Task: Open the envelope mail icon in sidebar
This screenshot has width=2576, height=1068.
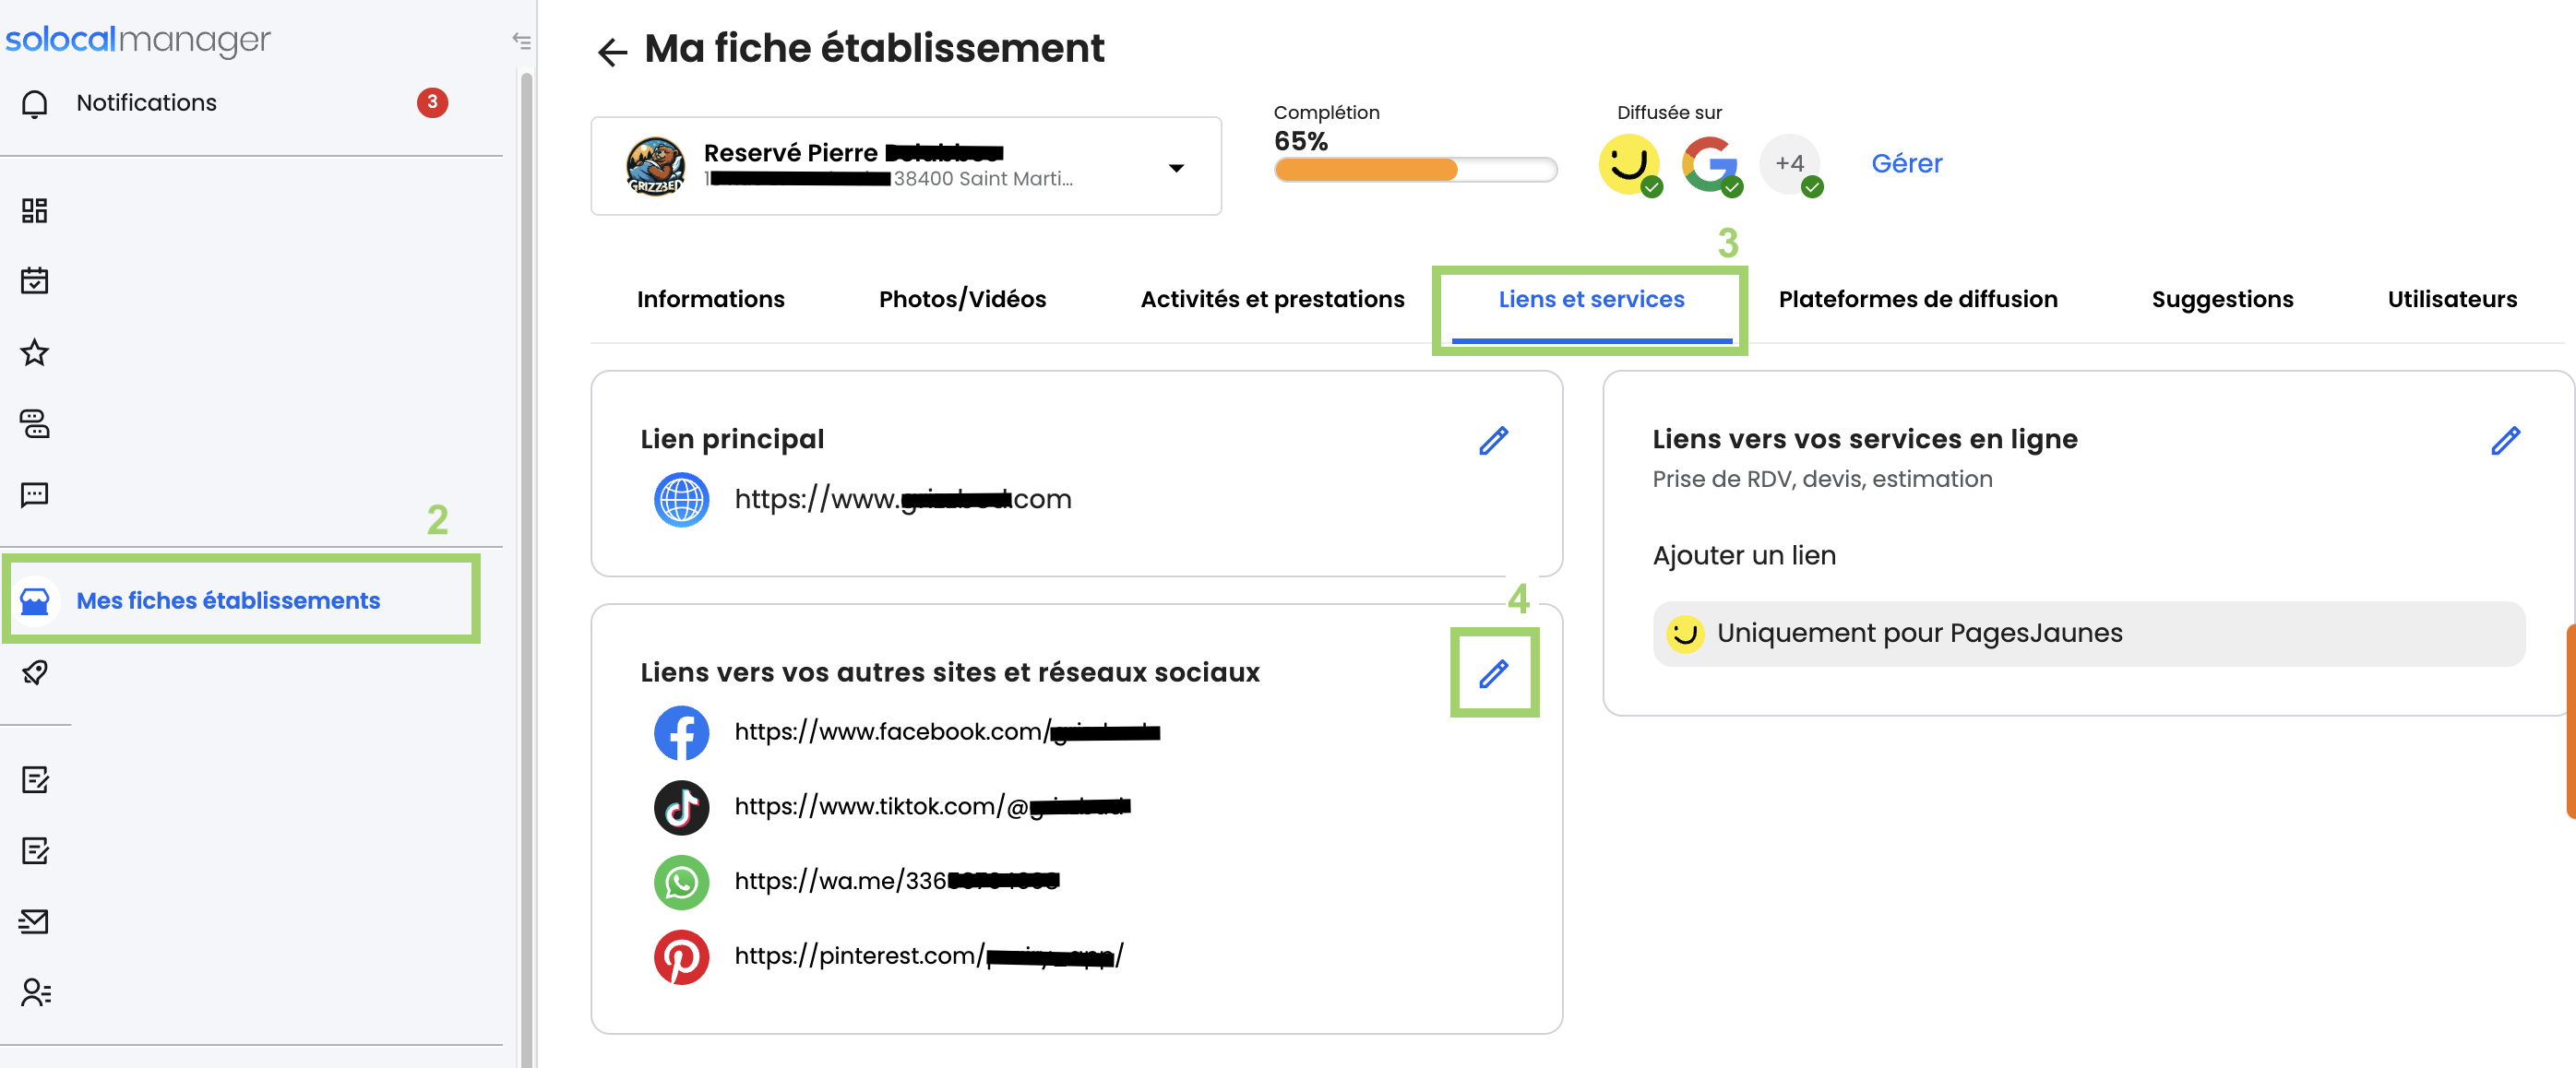Action: (35, 921)
